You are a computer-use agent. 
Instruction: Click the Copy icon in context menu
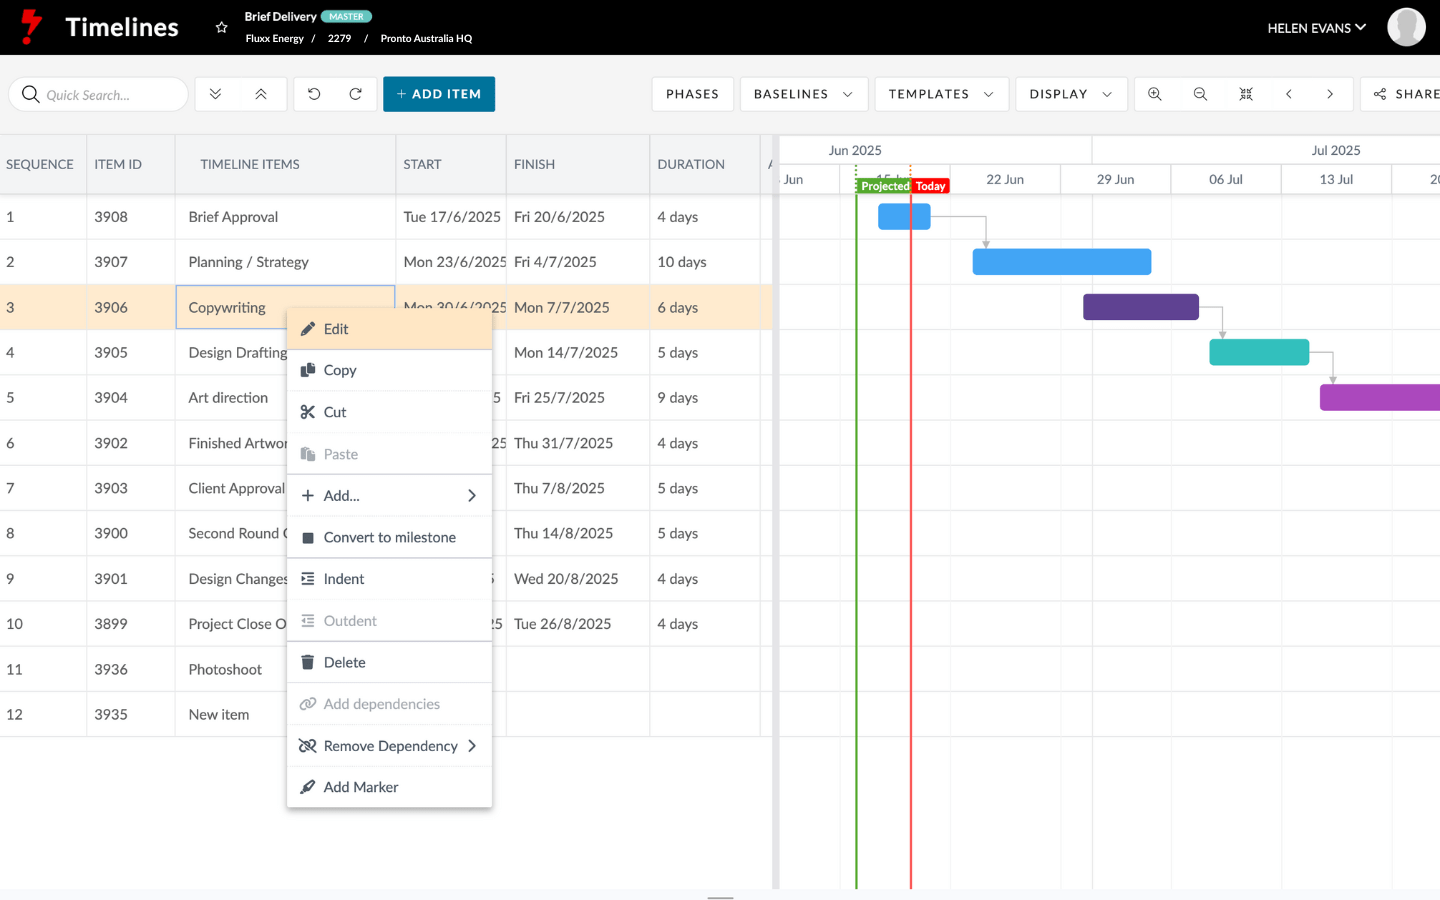(x=308, y=370)
